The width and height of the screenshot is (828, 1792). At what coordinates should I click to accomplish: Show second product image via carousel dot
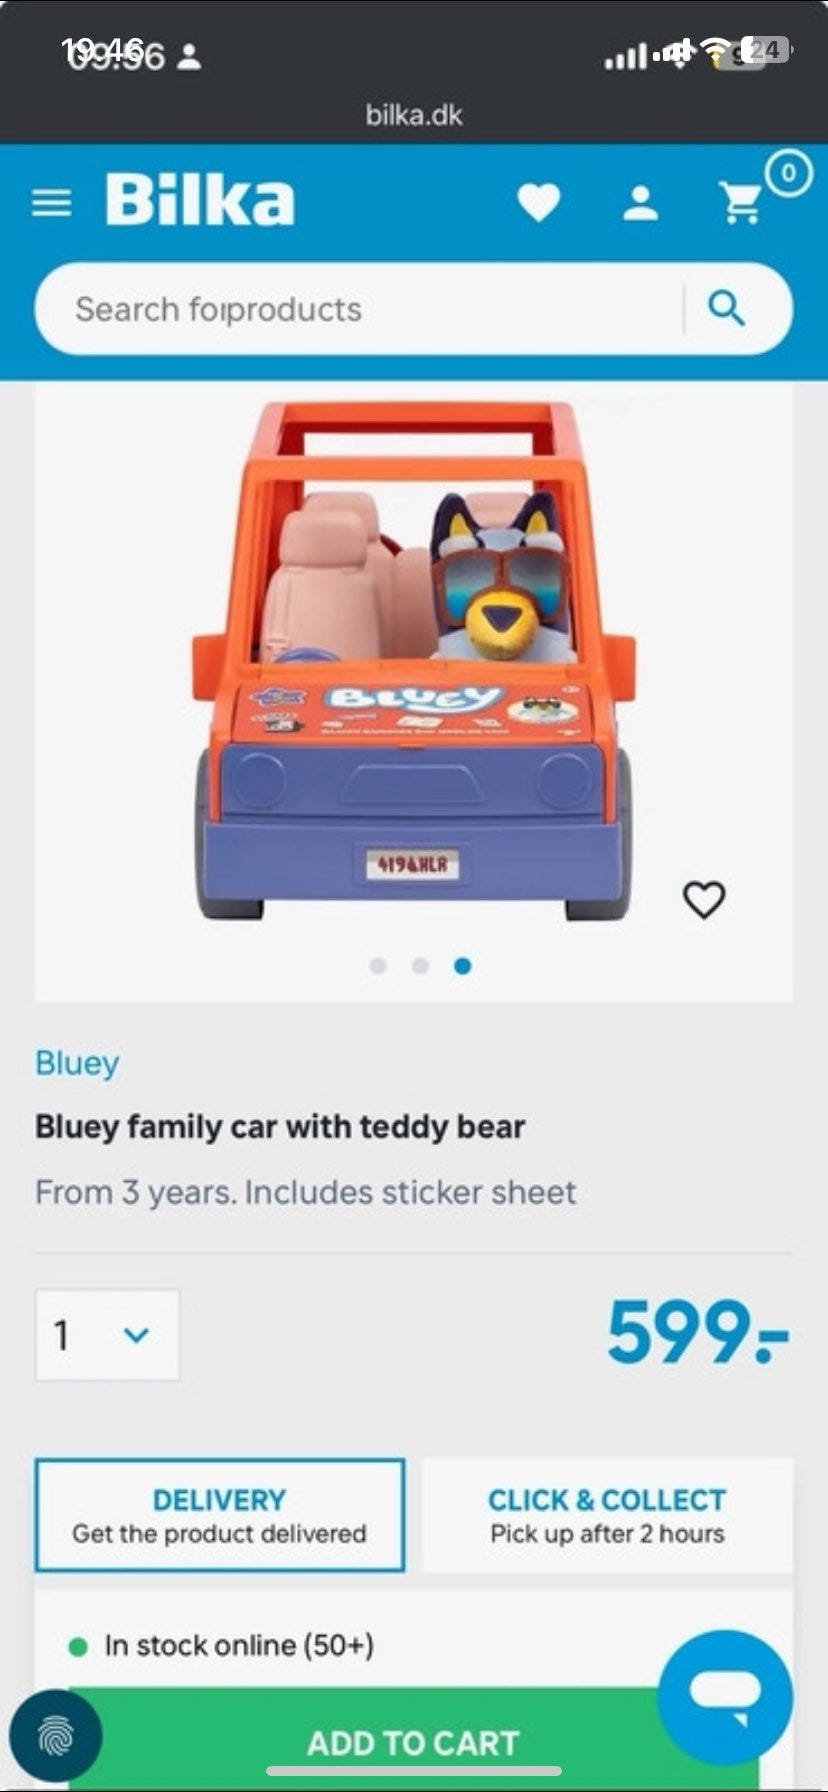(420, 966)
